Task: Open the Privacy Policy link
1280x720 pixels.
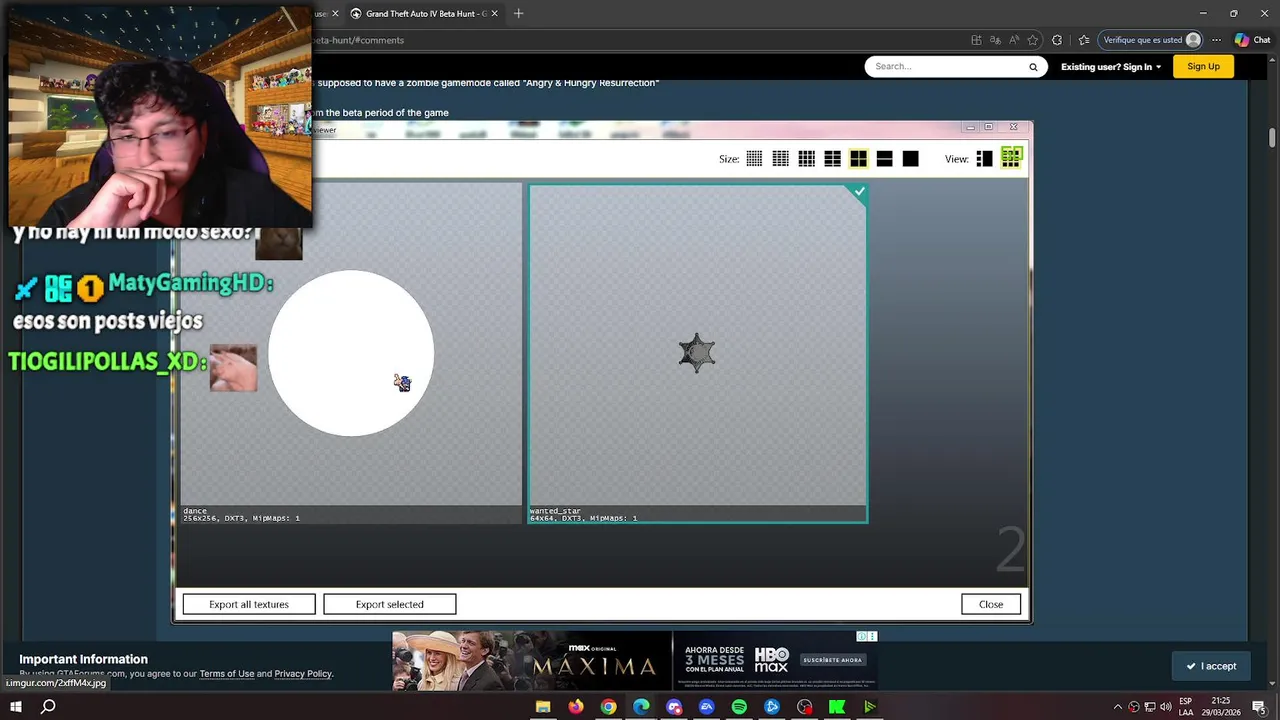Action: [303, 674]
